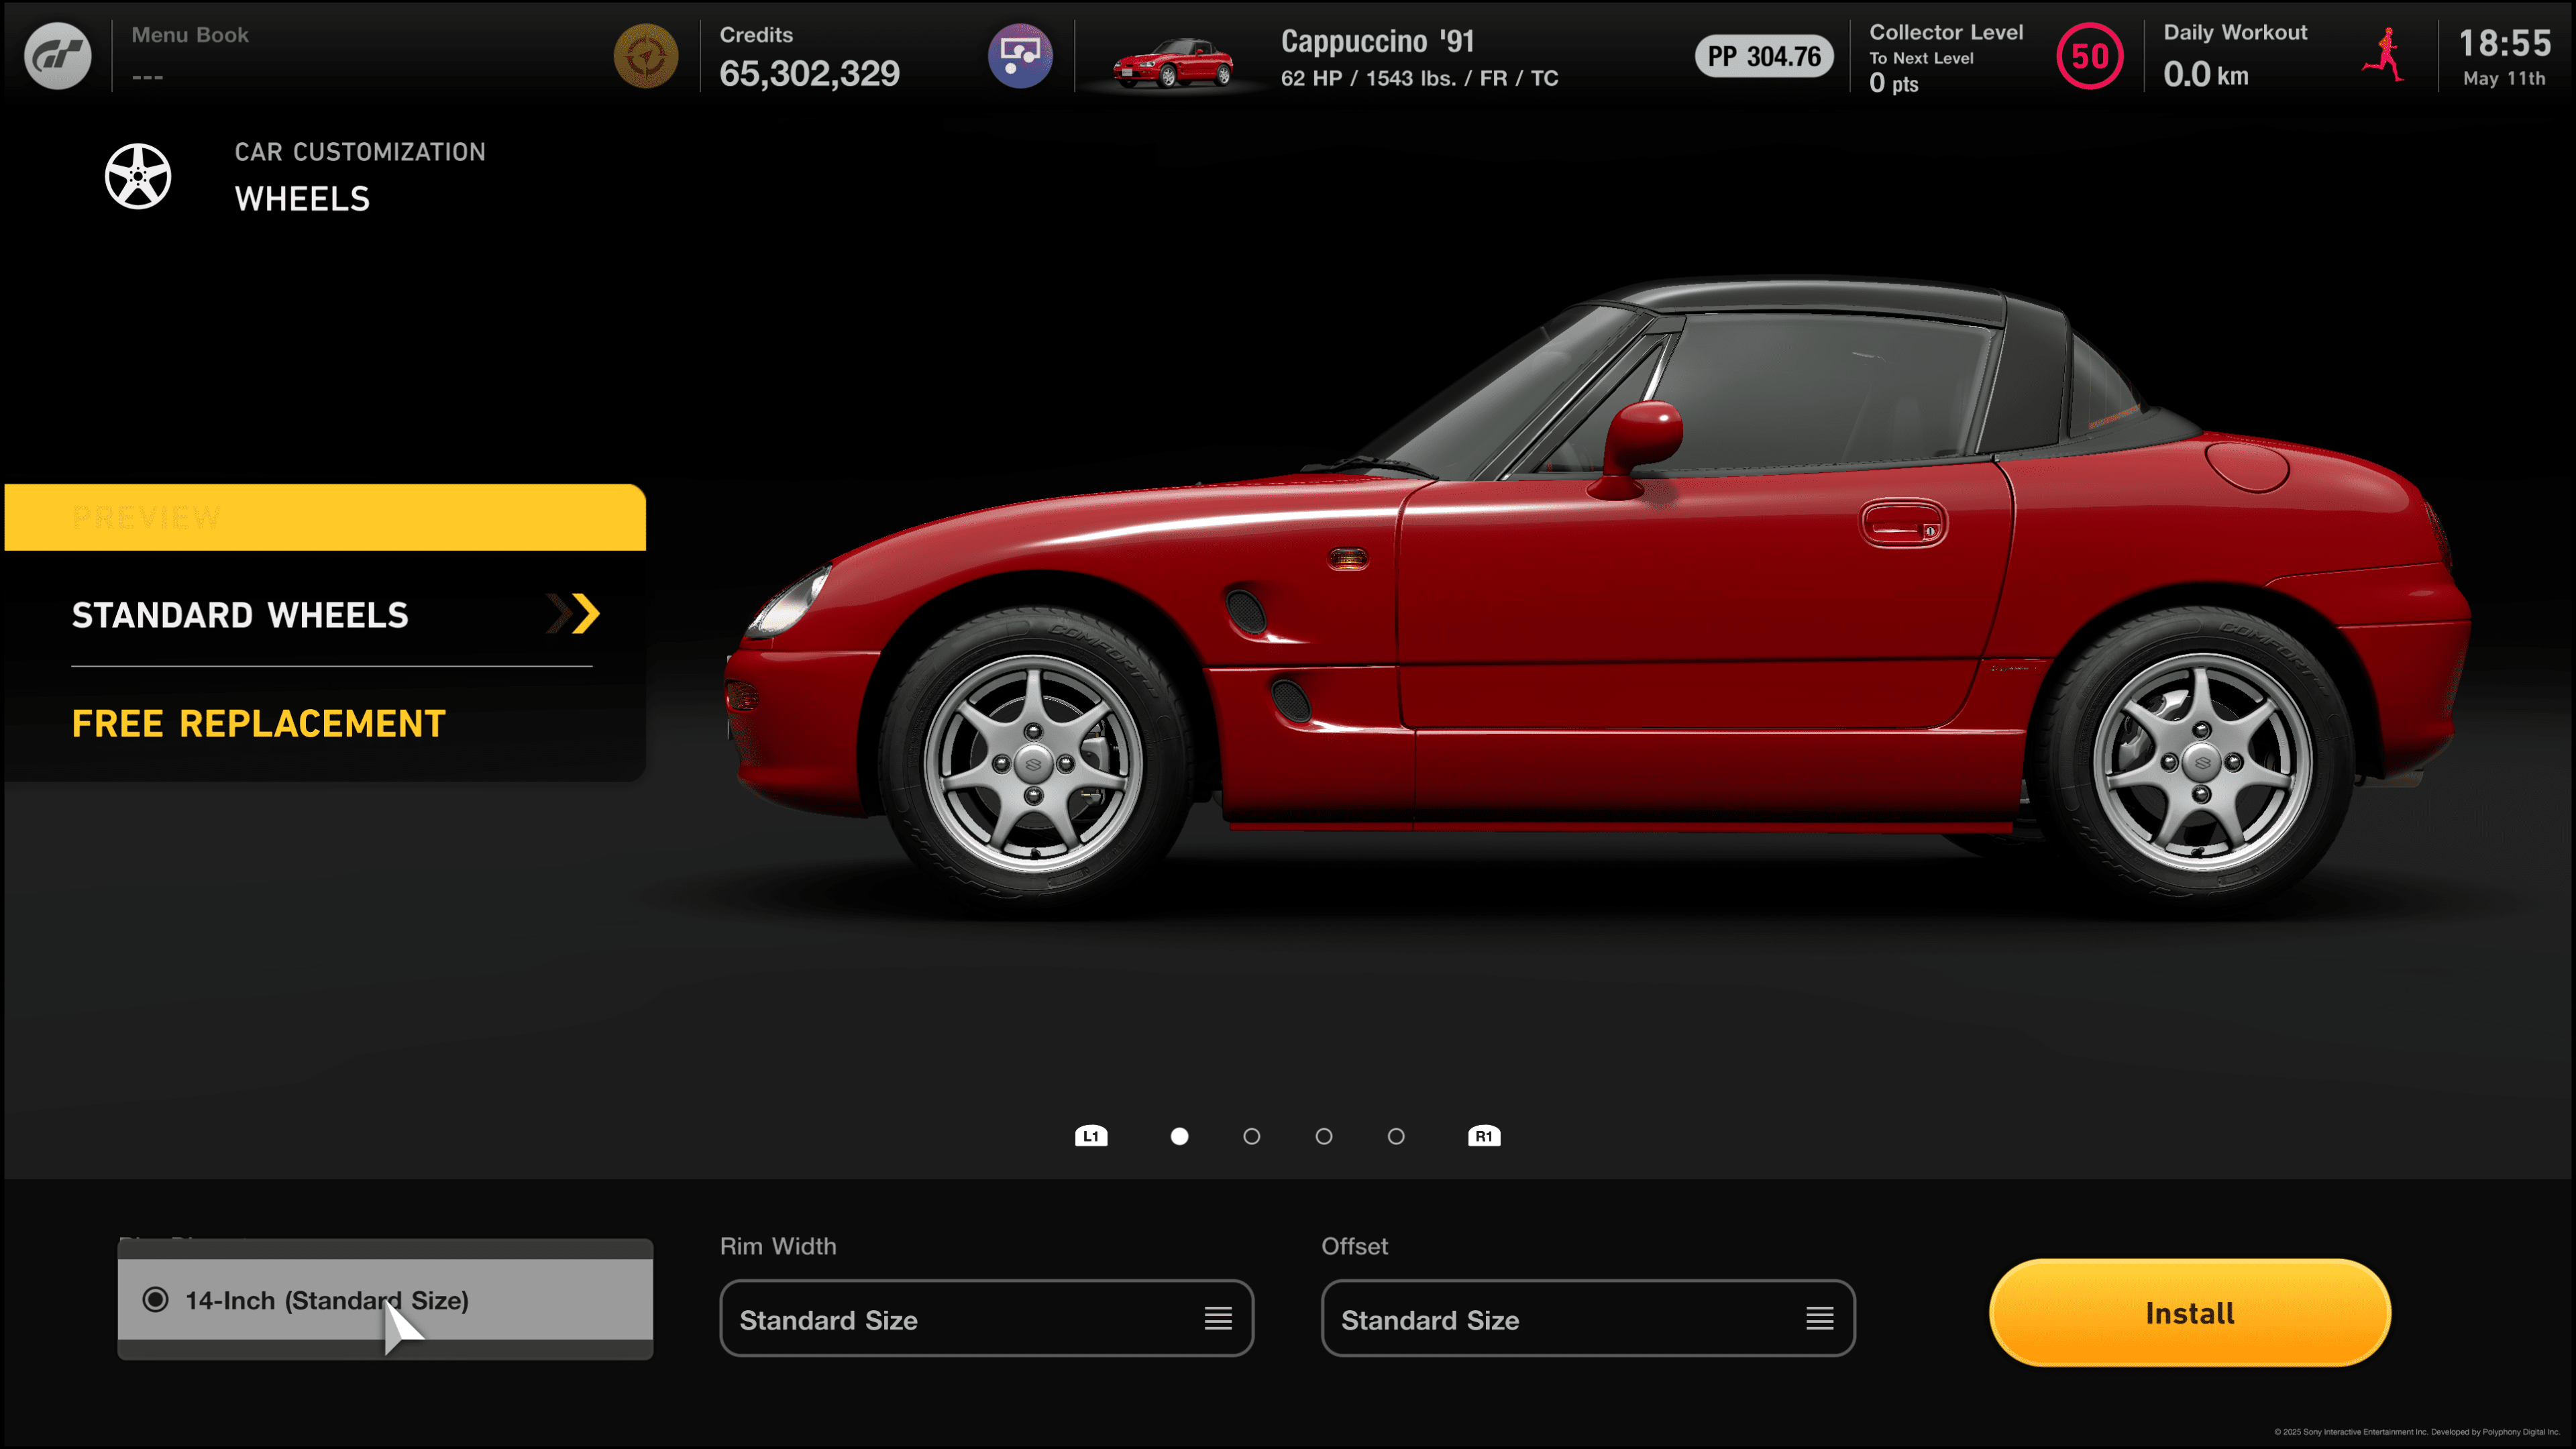2576x1449 pixels.
Task: Open the Collector Level 50 badge
Action: pyautogui.click(x=2089, y=56)
